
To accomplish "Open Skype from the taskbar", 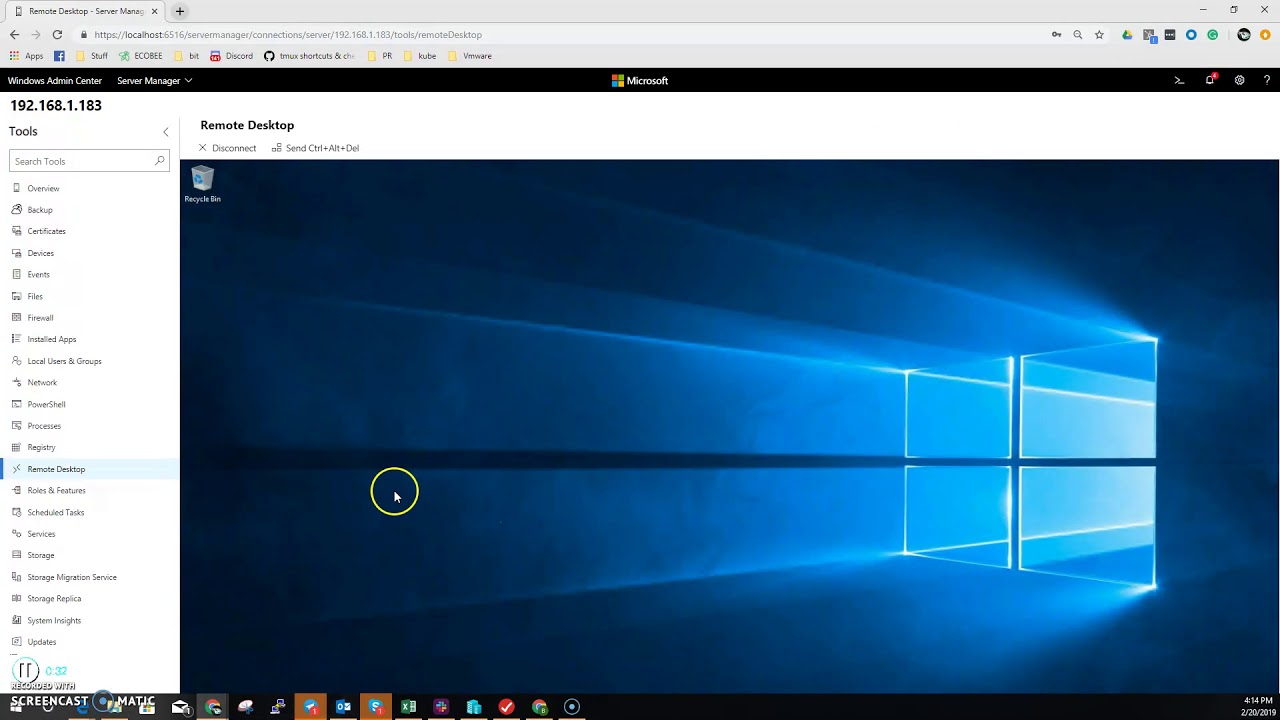I will [x=376, y=707].
